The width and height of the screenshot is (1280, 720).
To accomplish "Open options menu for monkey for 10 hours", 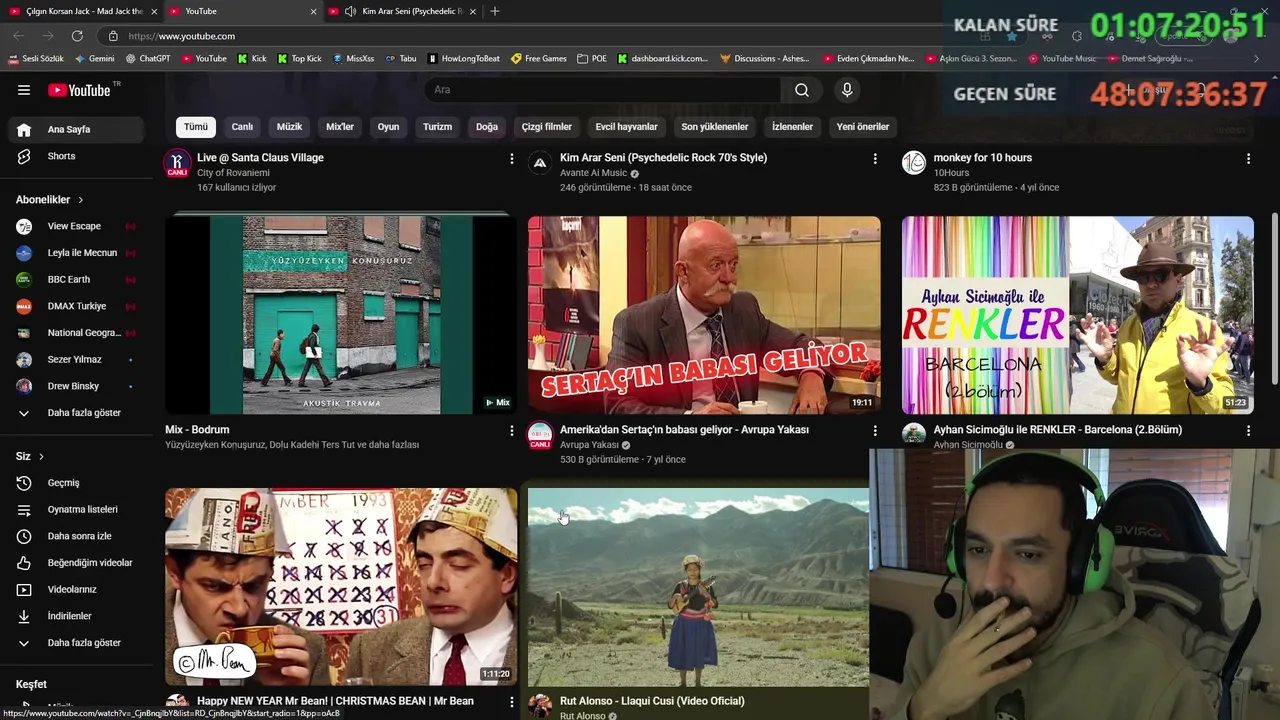I will coord(1248,159).
